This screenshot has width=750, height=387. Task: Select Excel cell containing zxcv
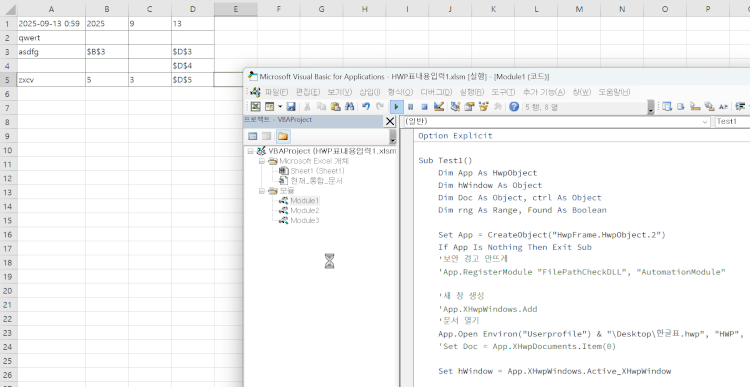tap(51, 80)
